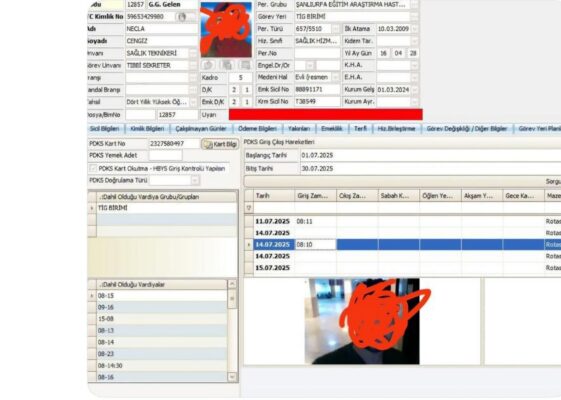Open the Emeklilik tab
The width and height of the screenshot is (561, 400).
[332, 129]
